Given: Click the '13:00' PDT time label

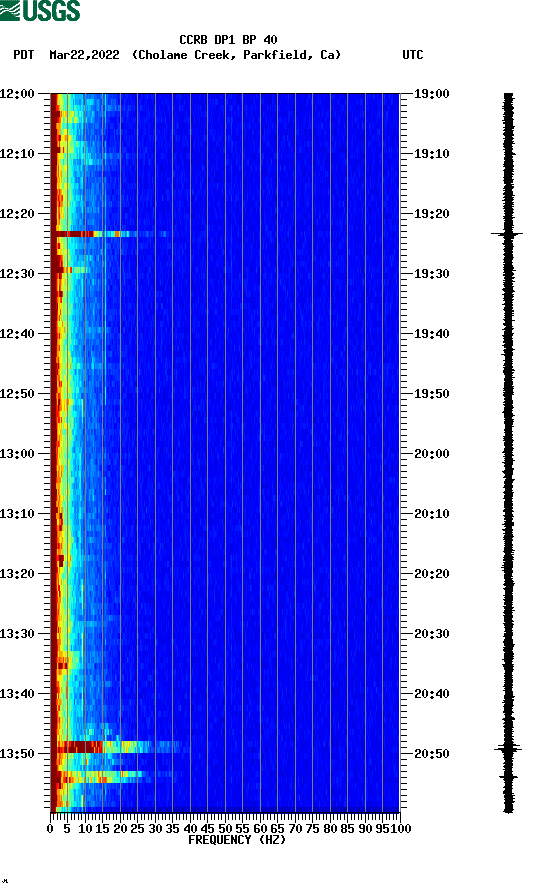Looking at the screenshot, I should 17,454.
